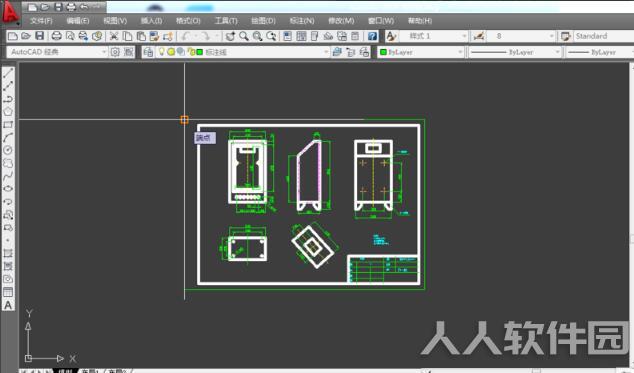Viewport: 634px width, 373px height.
Task: Expand the AutoCAD 经典 workspace dropdown
Action: coord(57,52)
